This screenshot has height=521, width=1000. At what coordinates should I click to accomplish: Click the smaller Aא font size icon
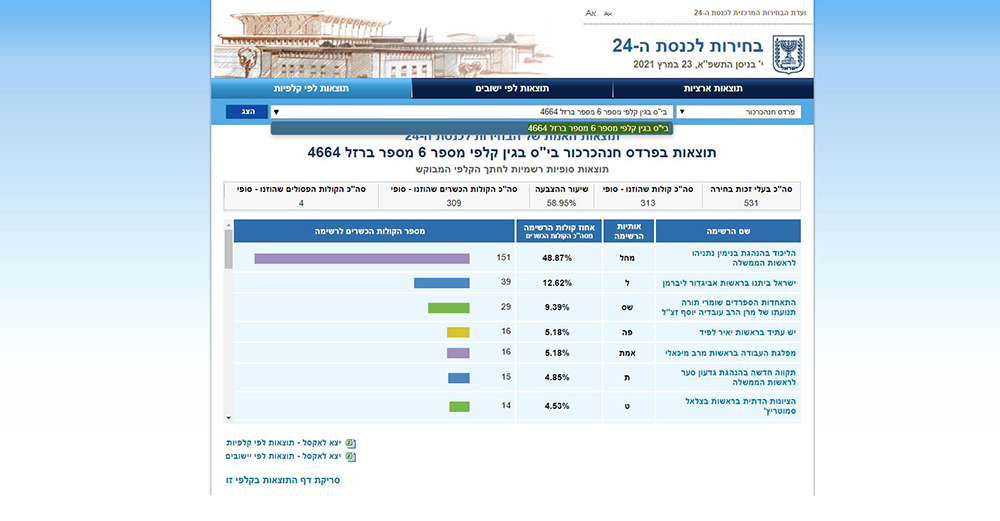(x=608, y=13)
